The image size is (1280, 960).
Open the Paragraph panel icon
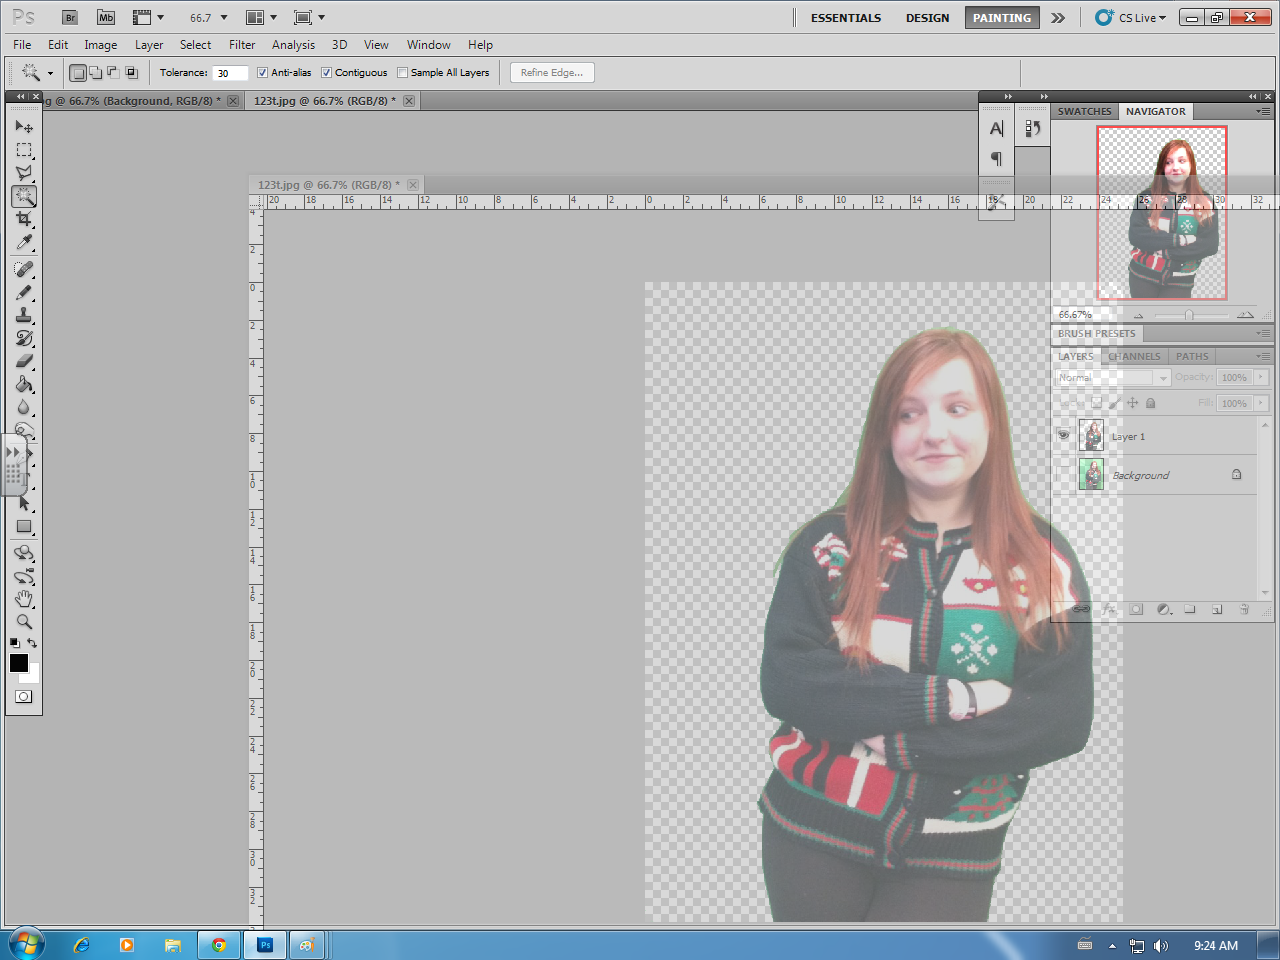[996, 158]
